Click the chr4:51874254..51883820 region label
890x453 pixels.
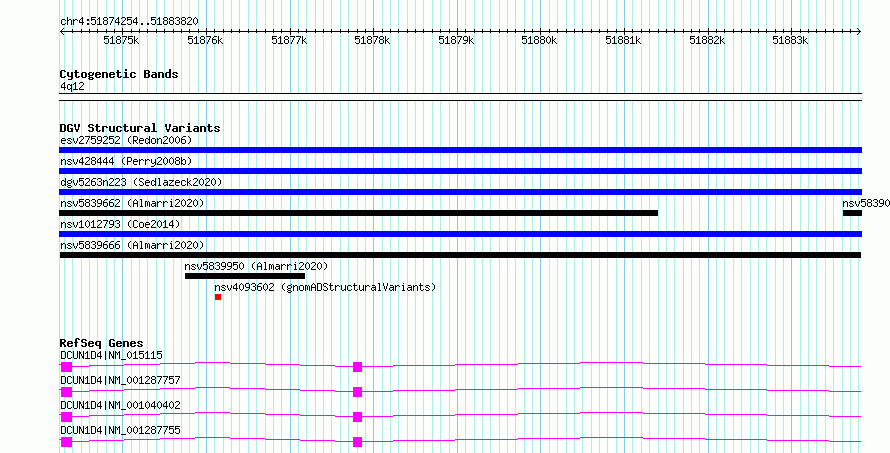pyautogui.click(x=129, y=22)
